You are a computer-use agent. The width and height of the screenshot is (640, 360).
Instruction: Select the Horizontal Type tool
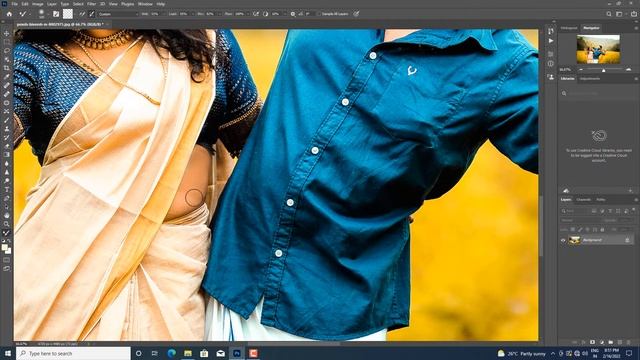point(7,189)
